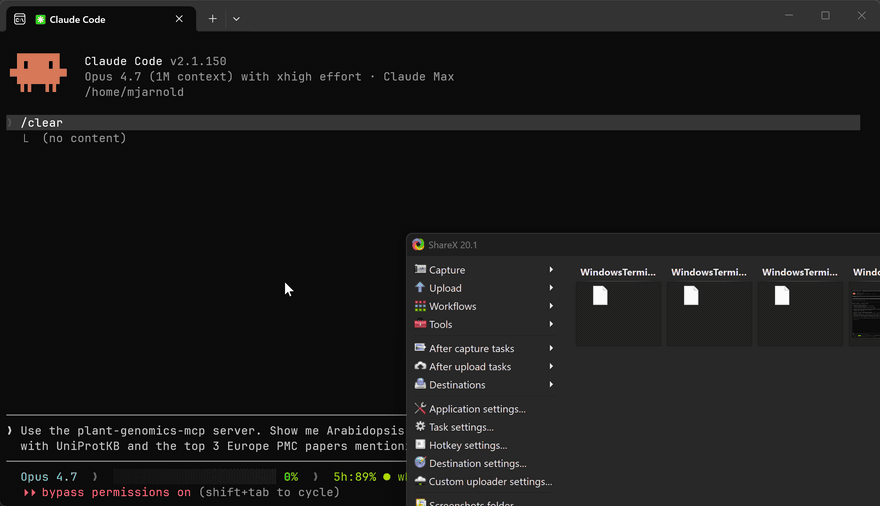880x506 pixels.
Task: Click the Workflows grid icon
Action: click(420, 306)
